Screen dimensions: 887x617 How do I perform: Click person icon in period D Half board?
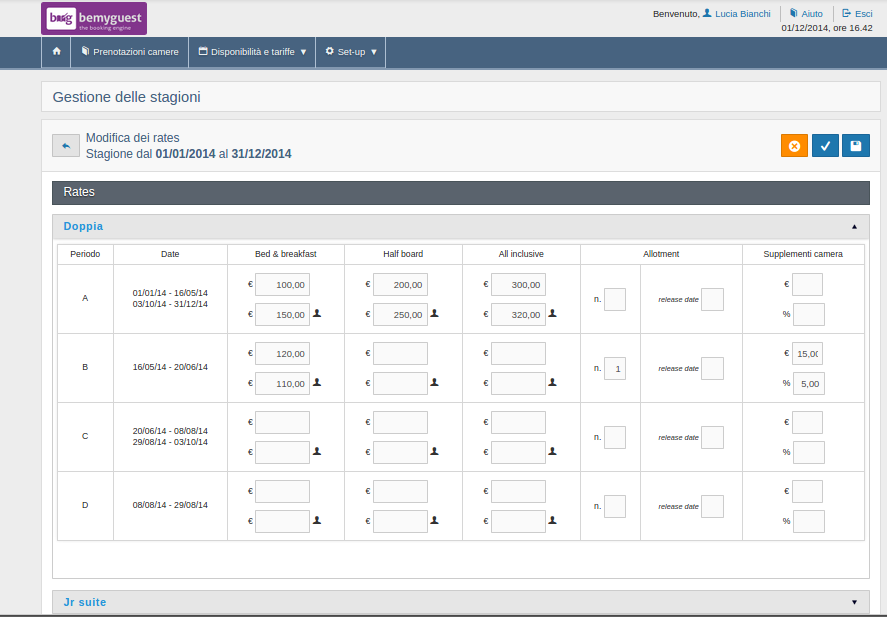point(434,520)
